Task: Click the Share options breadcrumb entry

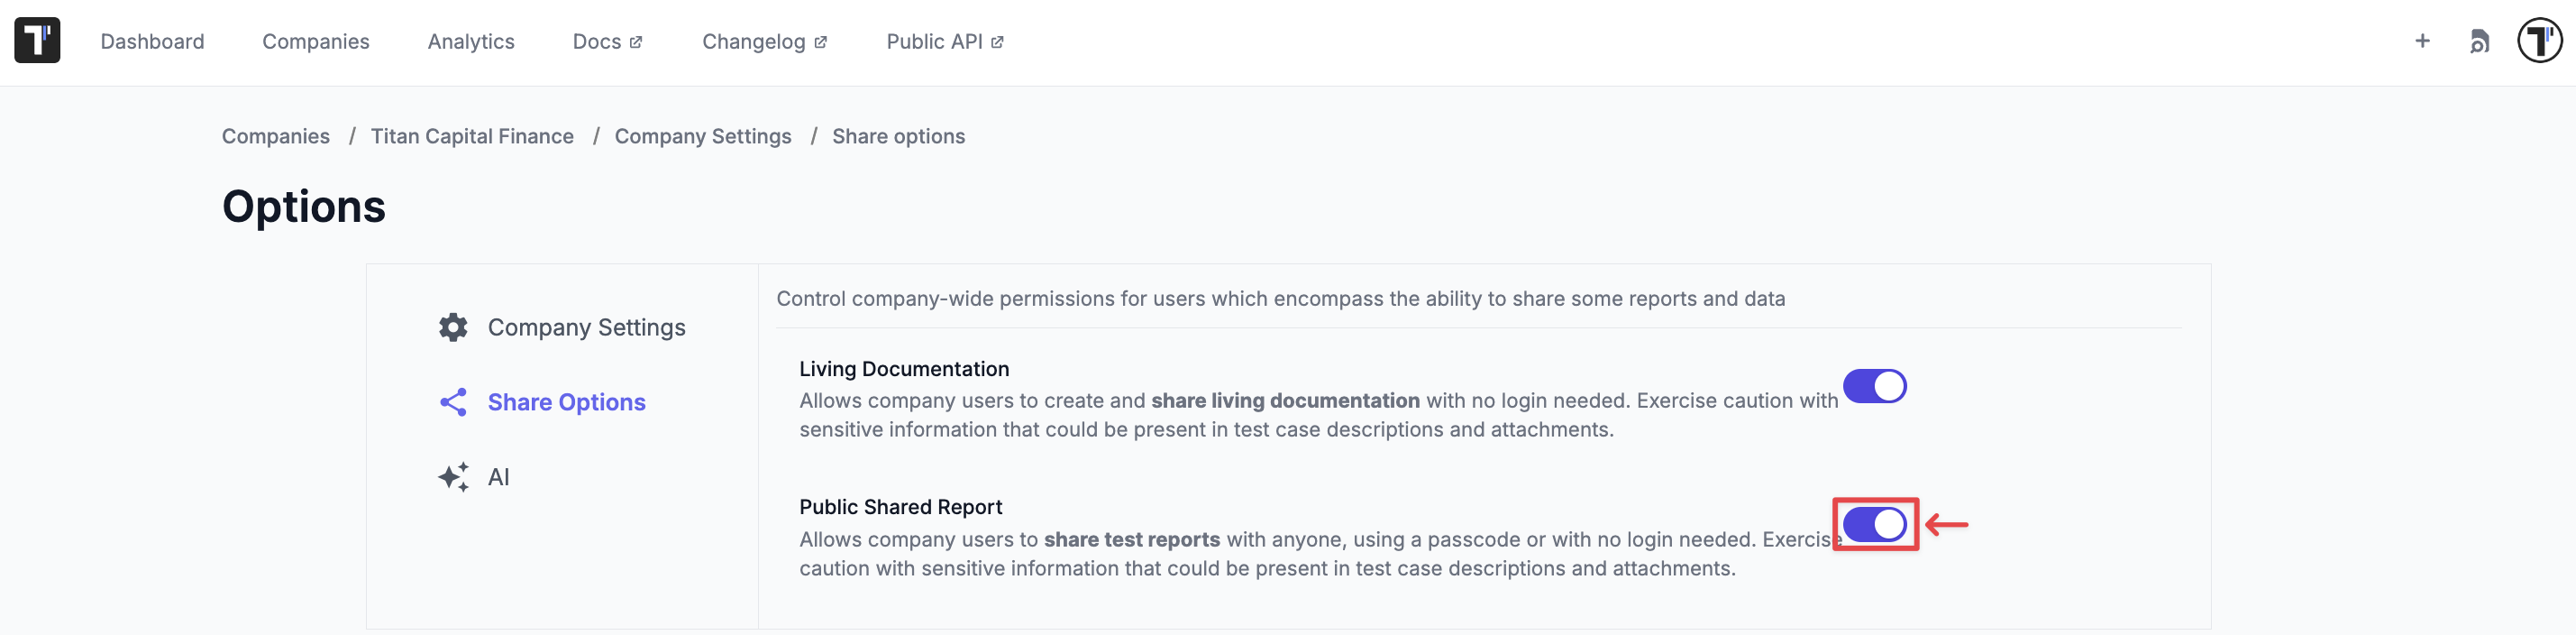Action: [x=899, y=136]
